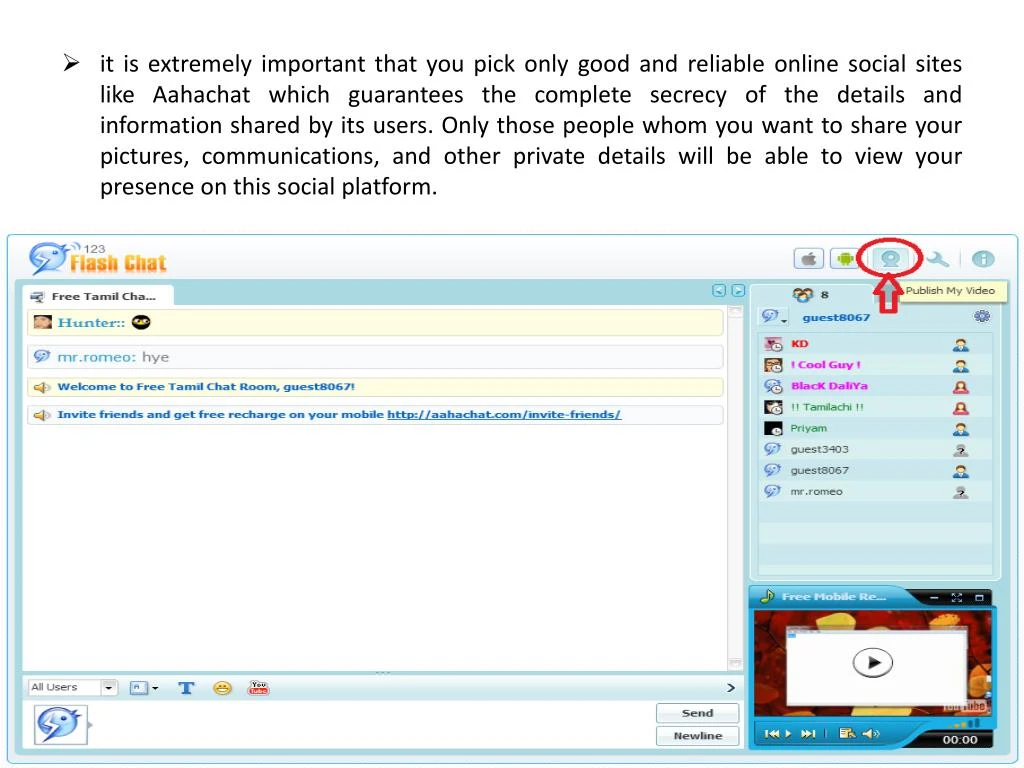The image size is (1024, 768).
Task: Click the bold blue "guest8067" own username
Action: [836, 317]
